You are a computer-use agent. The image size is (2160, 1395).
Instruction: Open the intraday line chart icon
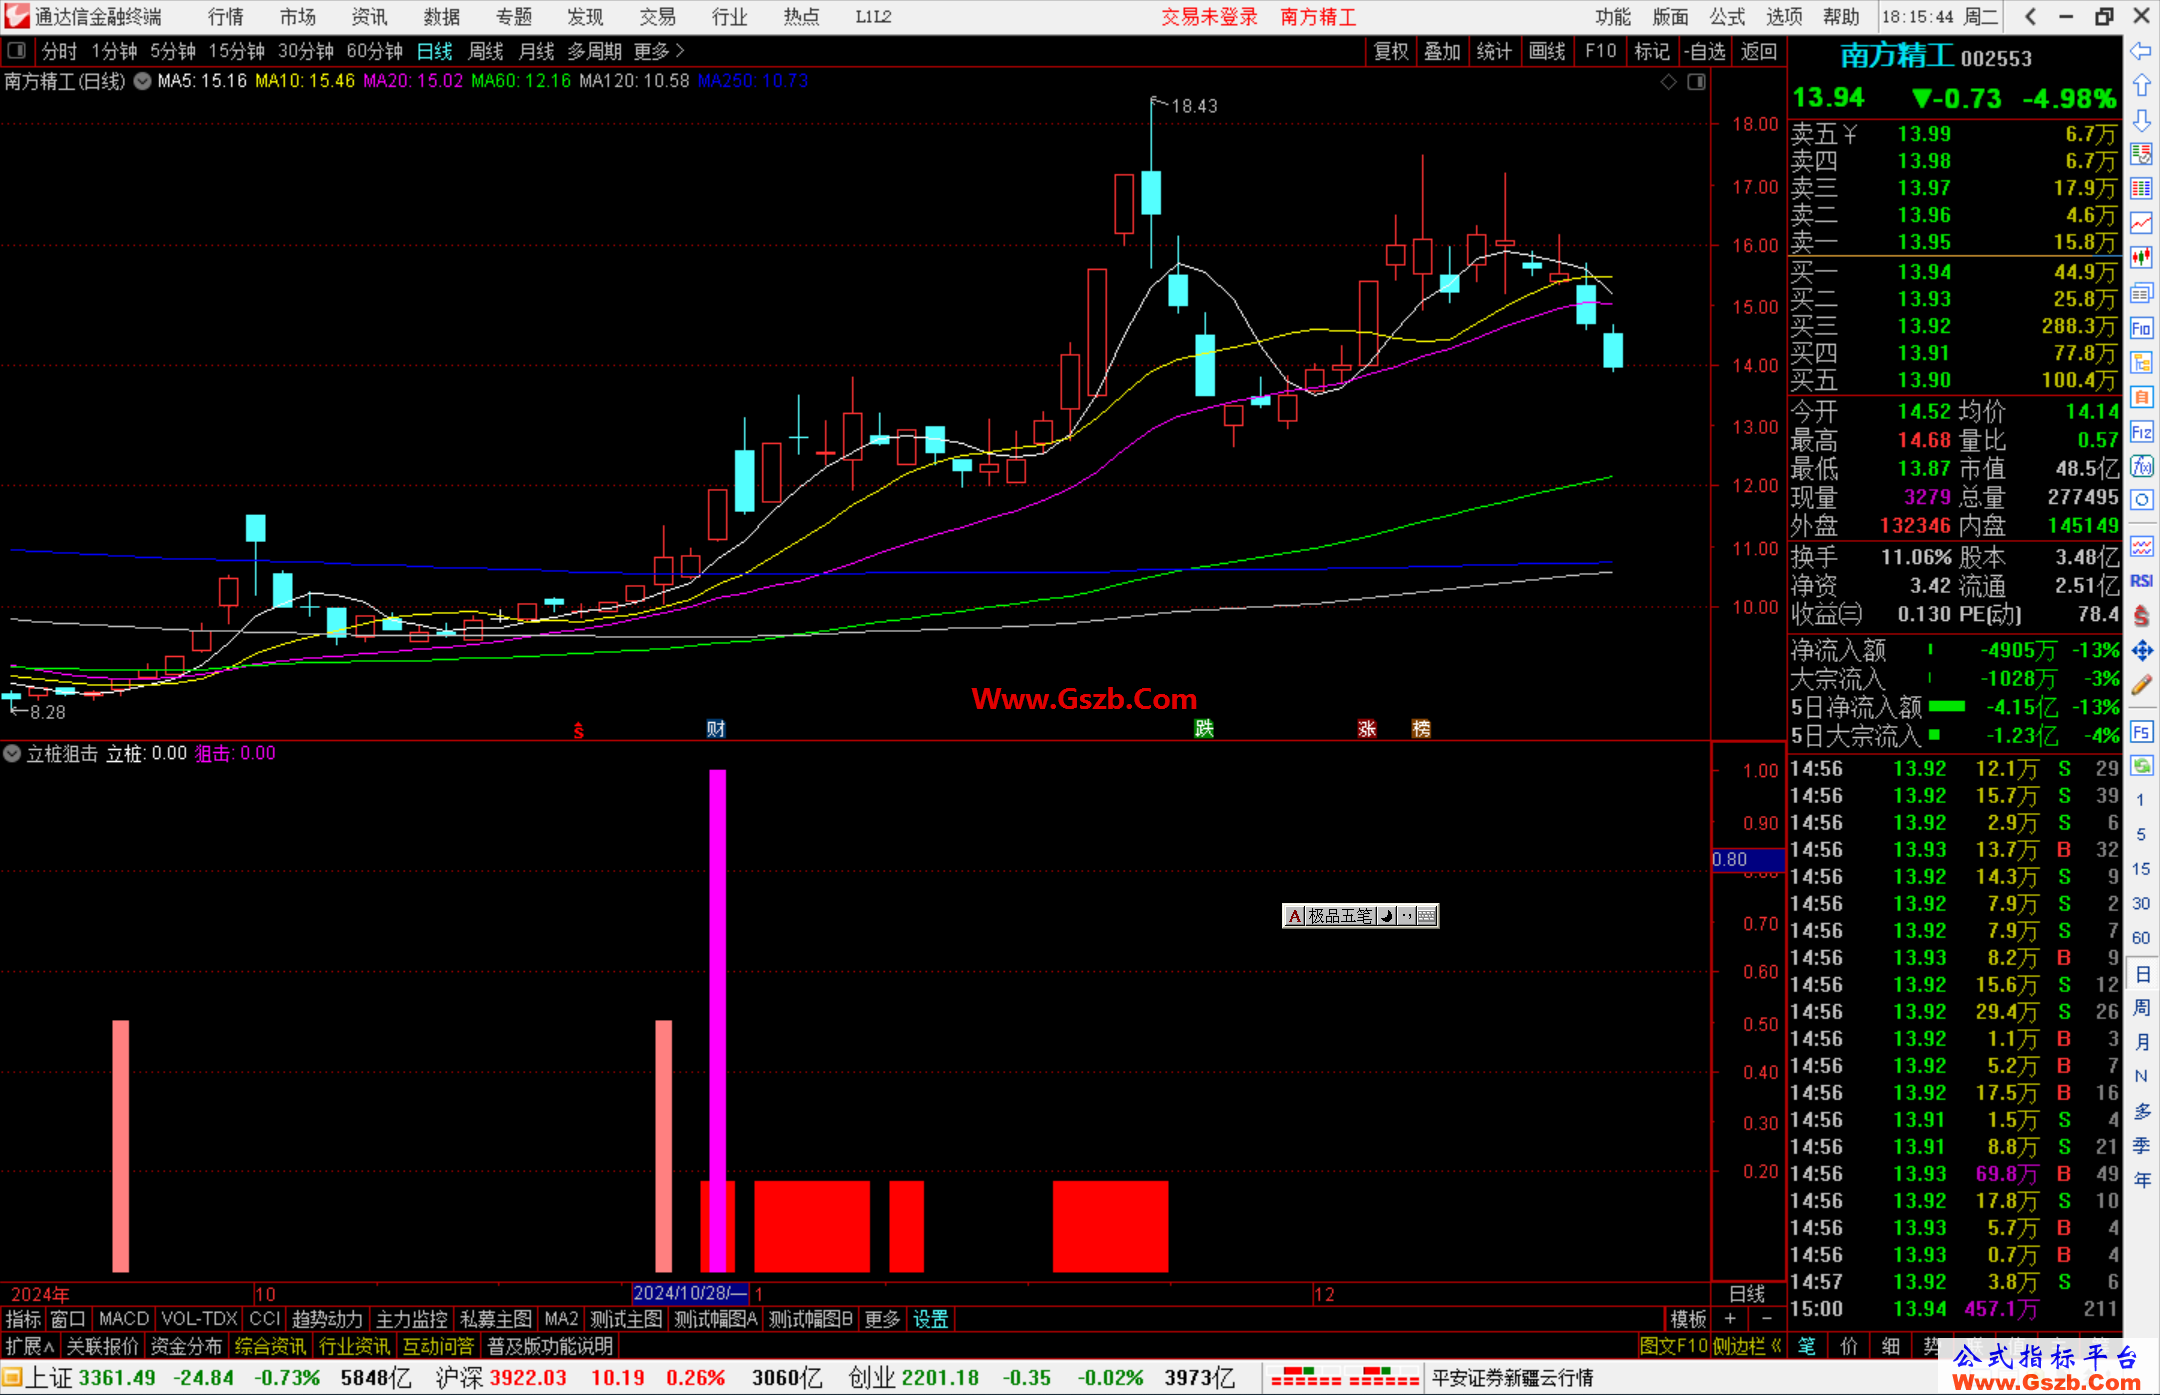click(2141, 224)
